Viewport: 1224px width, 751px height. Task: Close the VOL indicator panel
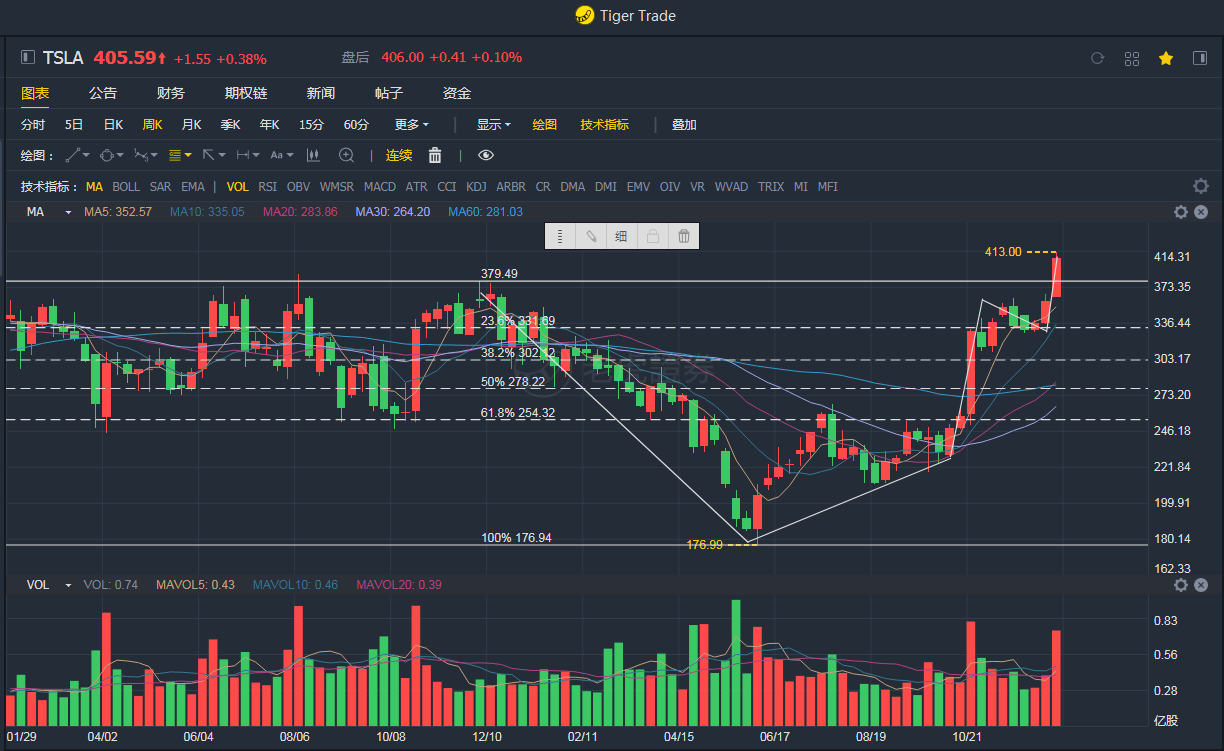1200,585
